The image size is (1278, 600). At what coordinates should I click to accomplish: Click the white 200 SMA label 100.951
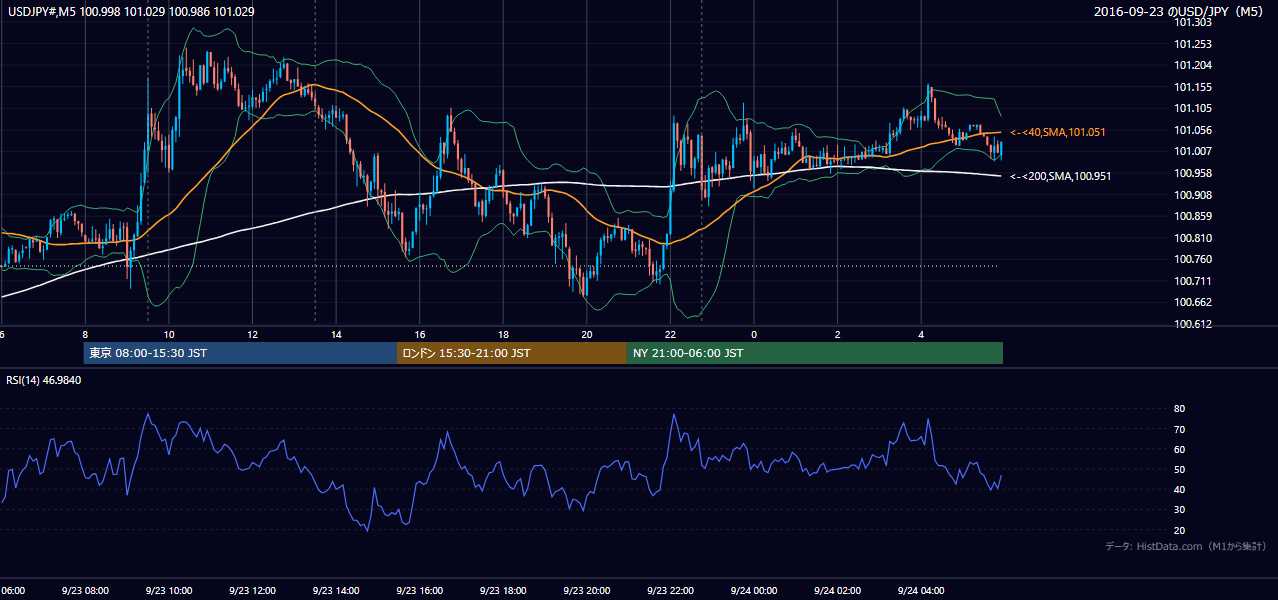(1060, 176)
